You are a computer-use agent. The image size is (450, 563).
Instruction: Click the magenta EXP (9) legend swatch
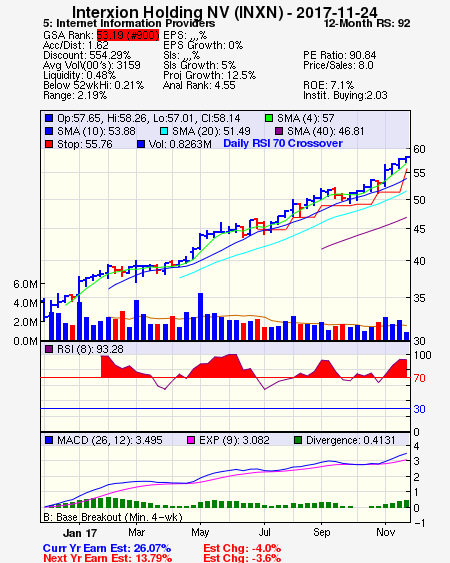[191, 440]
